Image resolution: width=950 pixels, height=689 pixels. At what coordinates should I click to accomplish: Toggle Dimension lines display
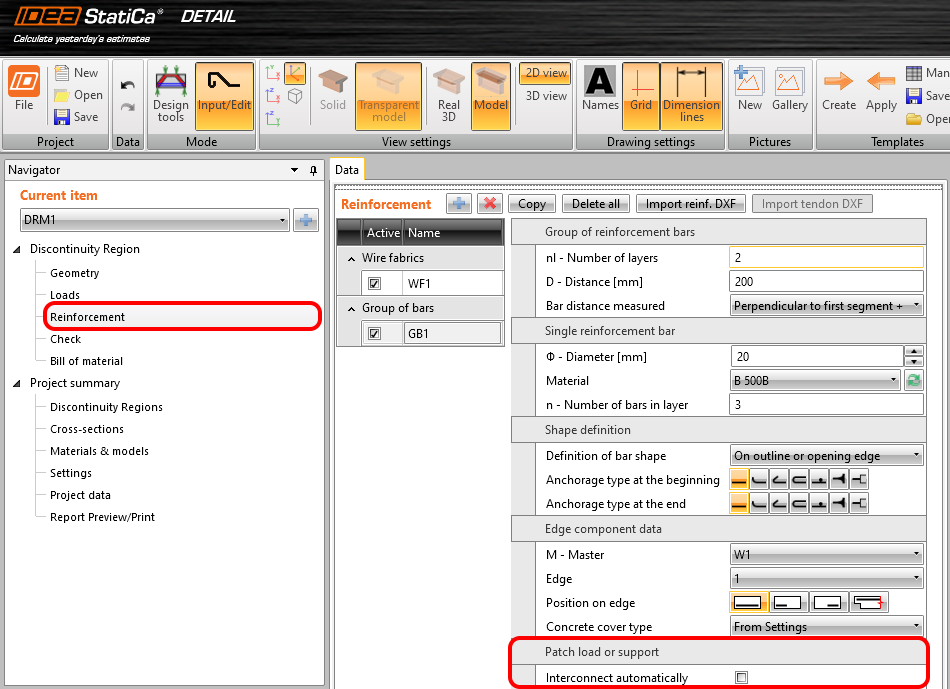click(x=691, y=95)
